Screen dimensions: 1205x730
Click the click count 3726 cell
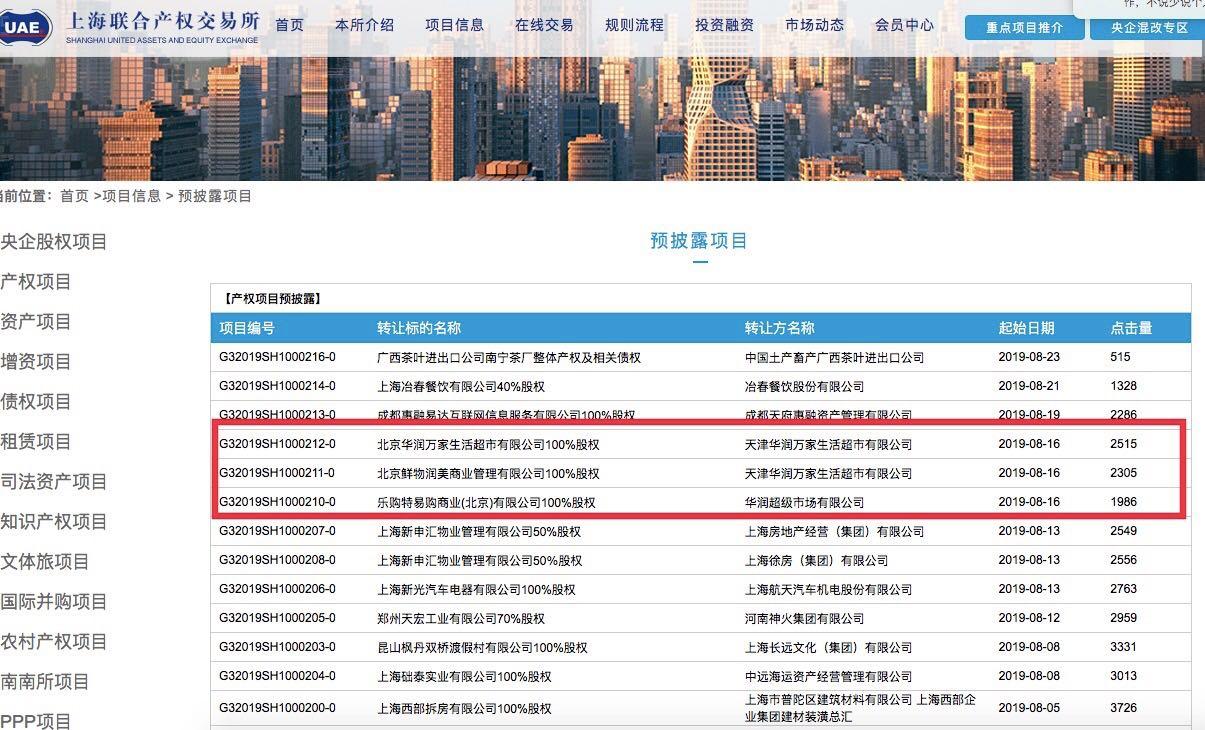(x=1124, y=708)
